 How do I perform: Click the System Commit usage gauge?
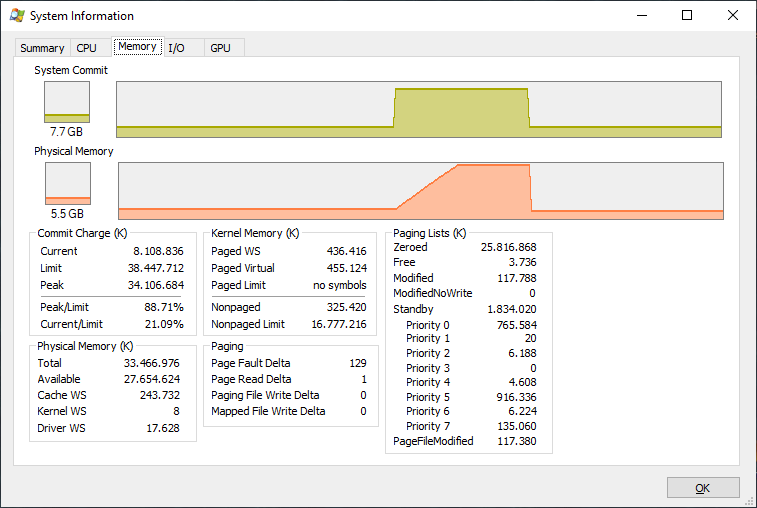67,102
